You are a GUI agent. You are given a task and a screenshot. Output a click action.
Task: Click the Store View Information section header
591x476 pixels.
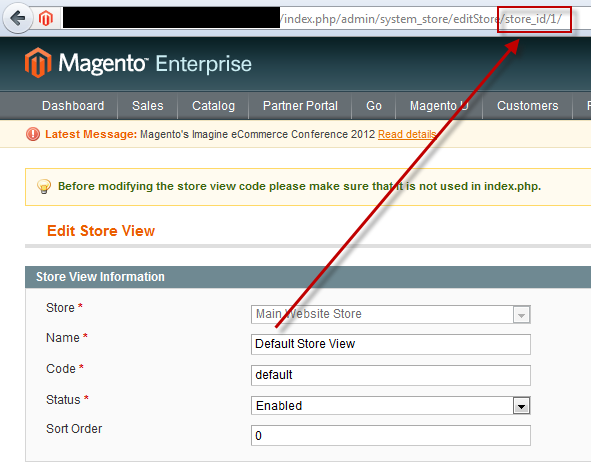coord(308,277)
